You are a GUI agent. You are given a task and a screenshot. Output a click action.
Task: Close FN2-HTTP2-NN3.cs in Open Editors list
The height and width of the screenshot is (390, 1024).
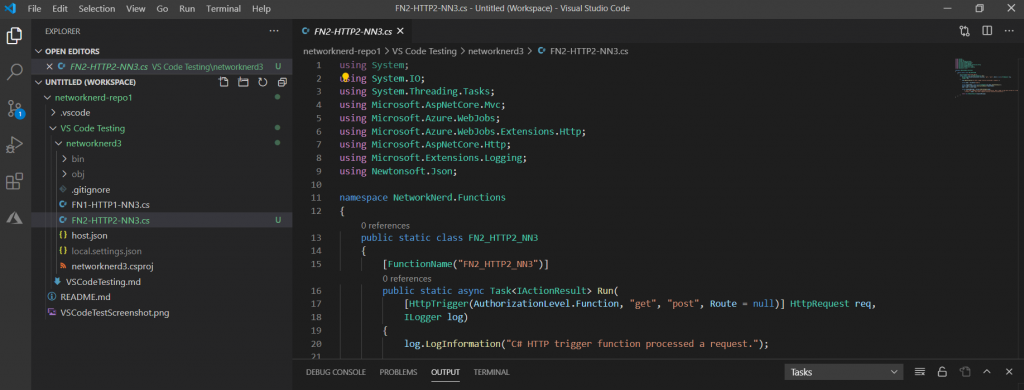click(49, 67)
